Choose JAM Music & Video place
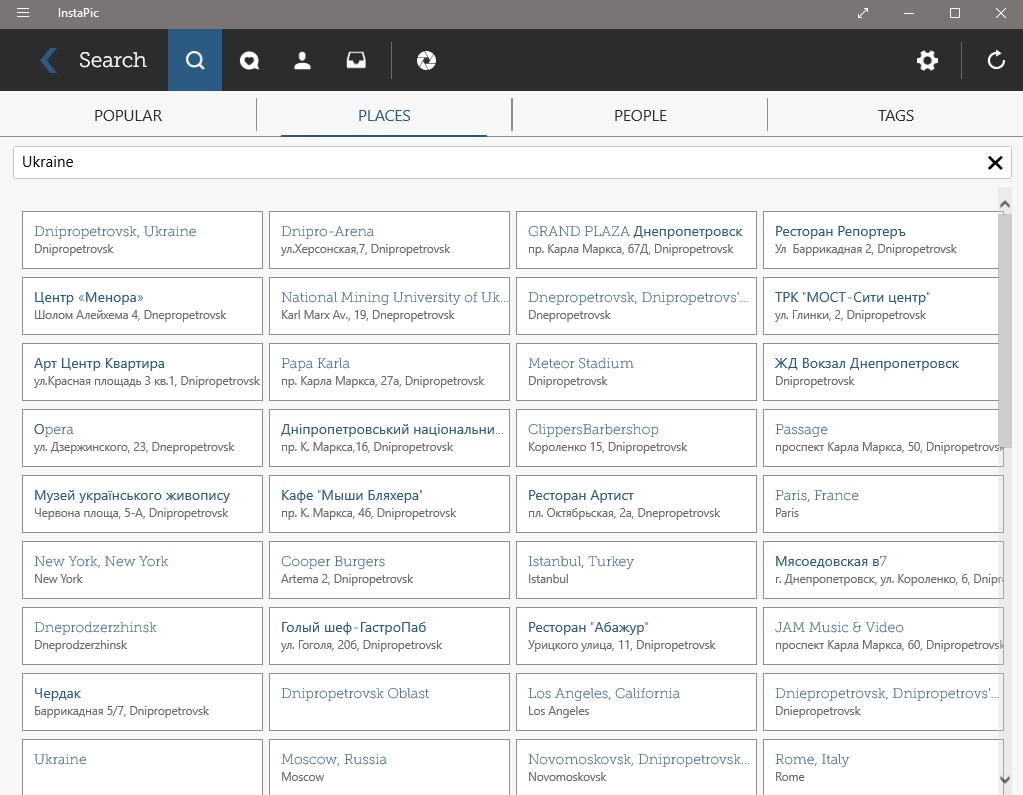Screen dimensions: 1023x795 [x=883, y=636]
